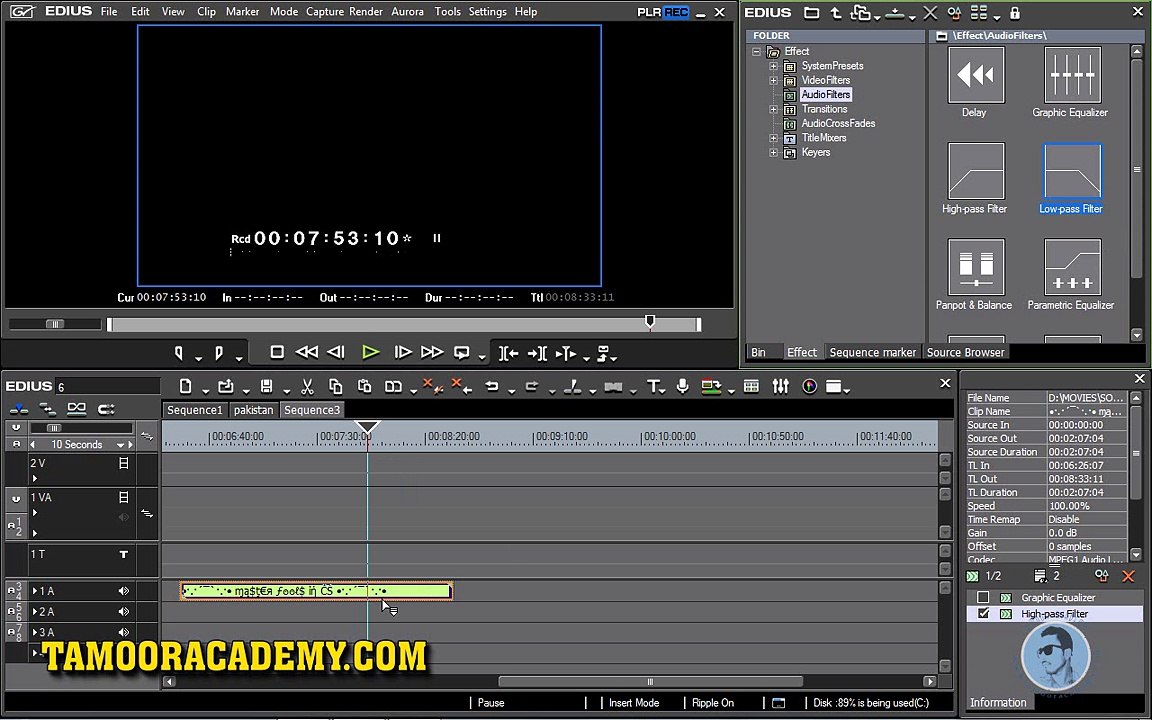Click the Undo icon
Image resolution: width=1152 pixels, height=720 pixels.
pos(492,386)
